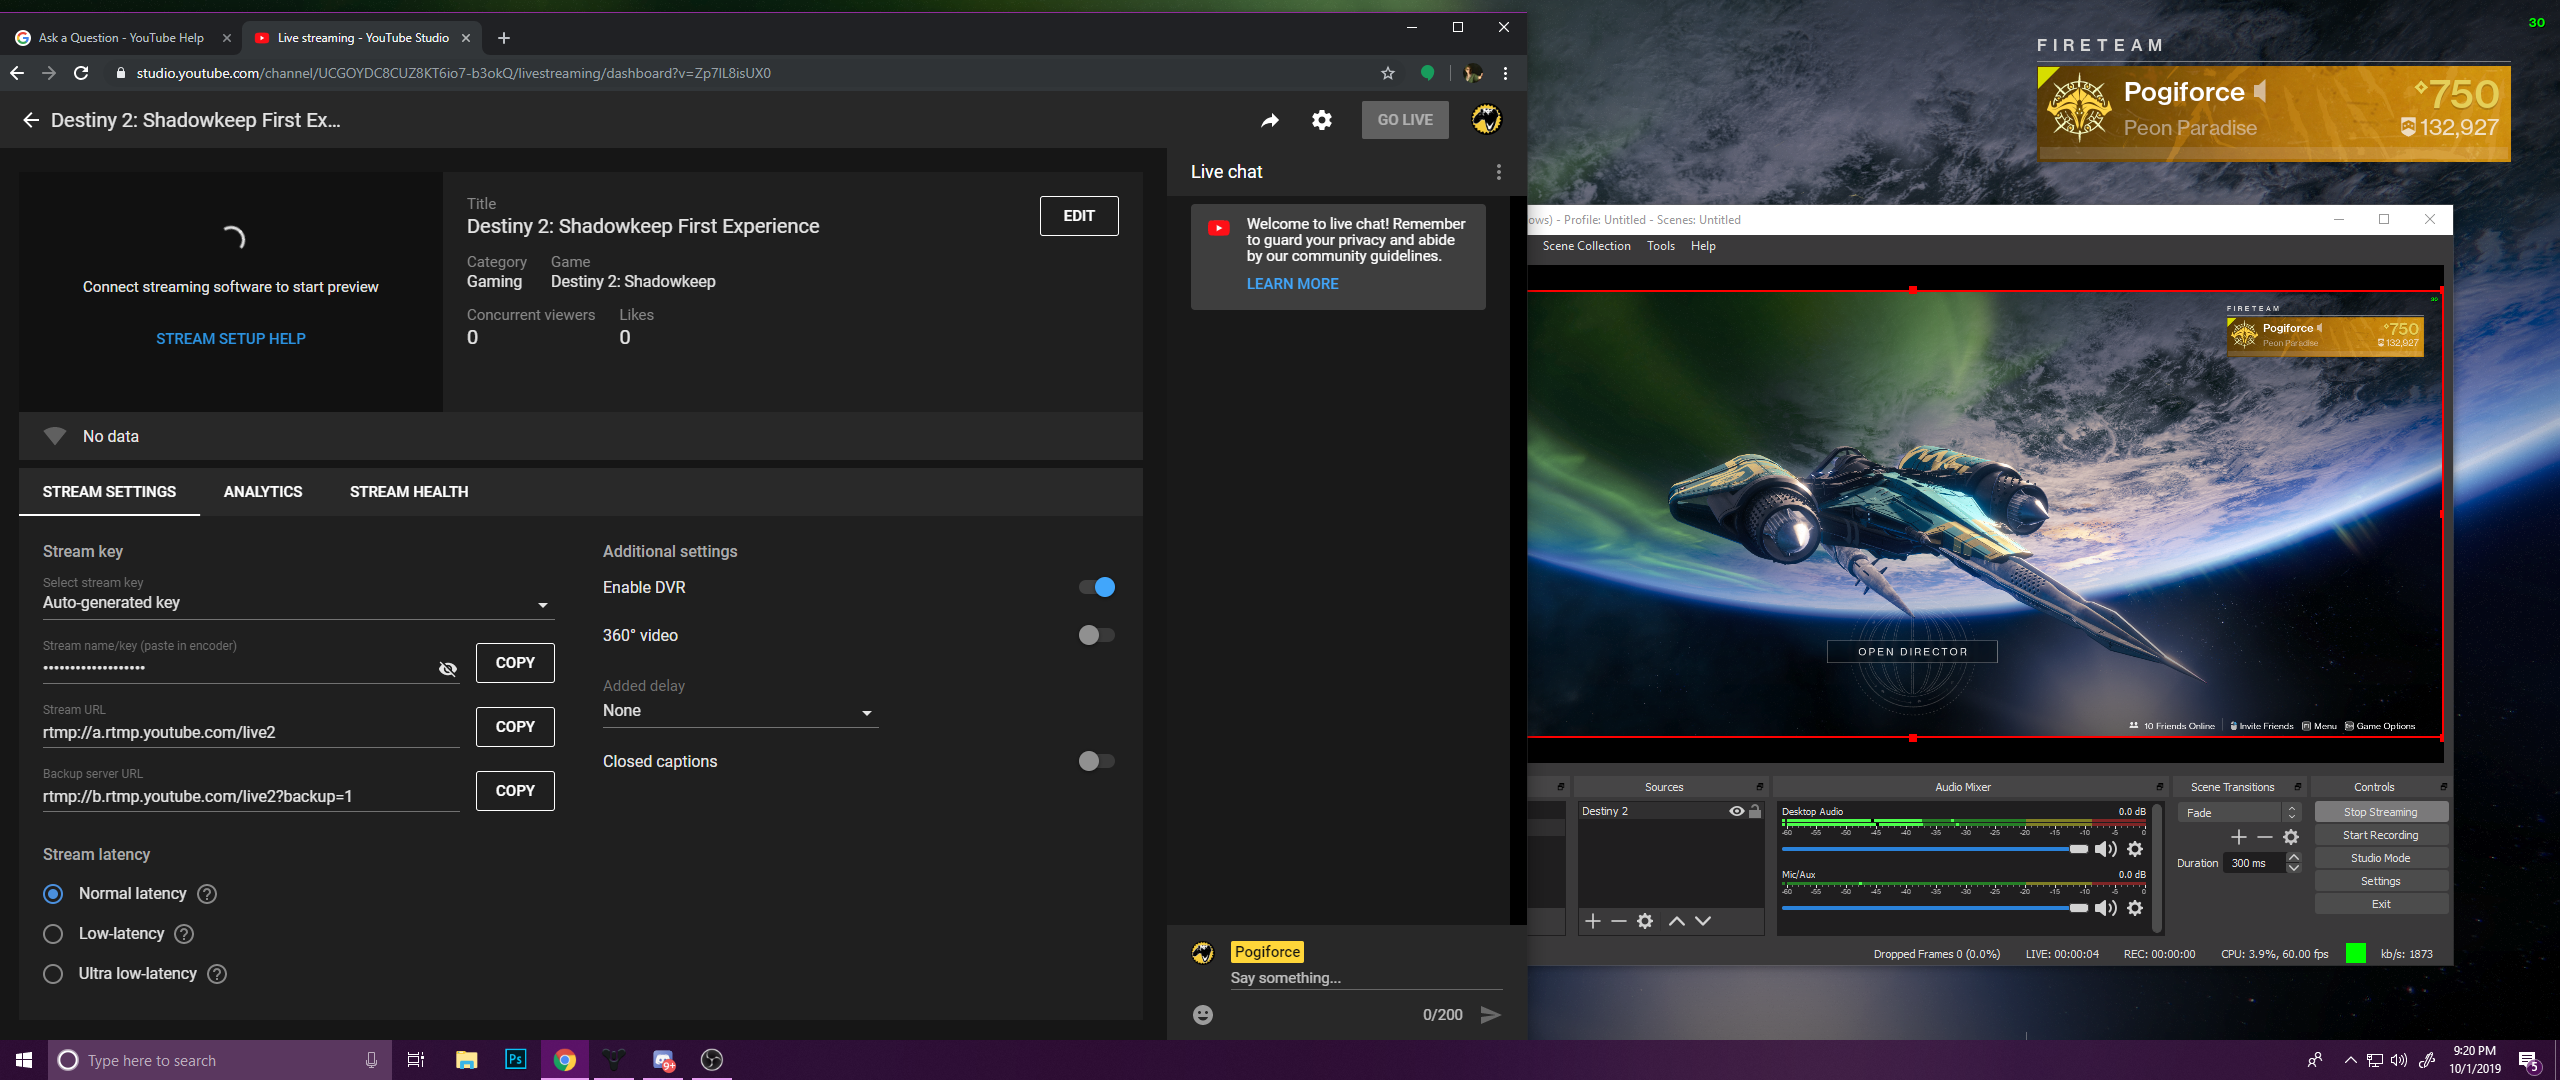This screenshot has height=1080, width=2560.
Task: Select Low-latency radio button
Action: 52,933
